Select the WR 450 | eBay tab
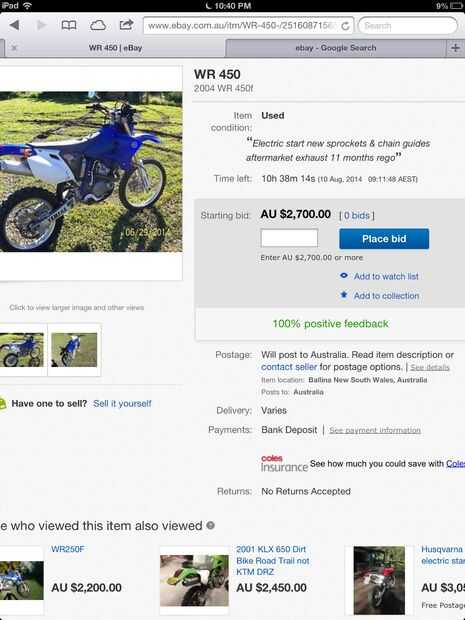Image resolution: width=465 pixels, height=620 pixels. pyautogui.click(x=115, y=48)
